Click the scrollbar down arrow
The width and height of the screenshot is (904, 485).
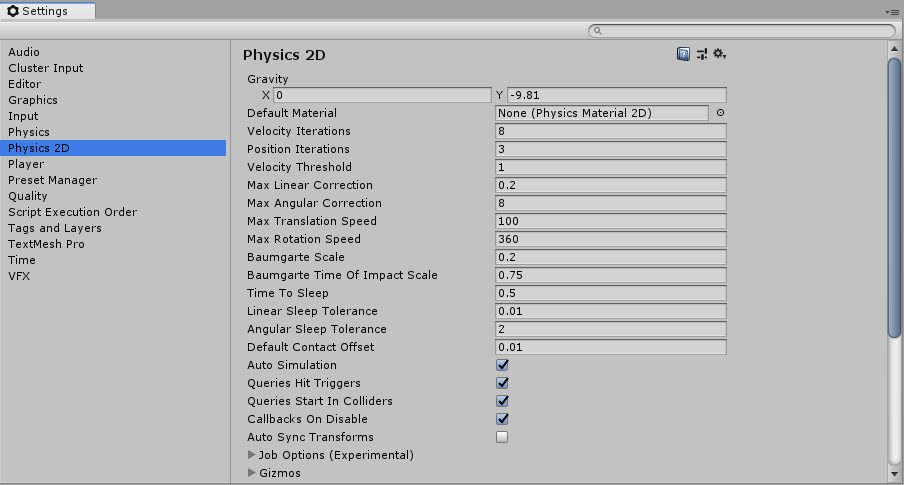894,475
